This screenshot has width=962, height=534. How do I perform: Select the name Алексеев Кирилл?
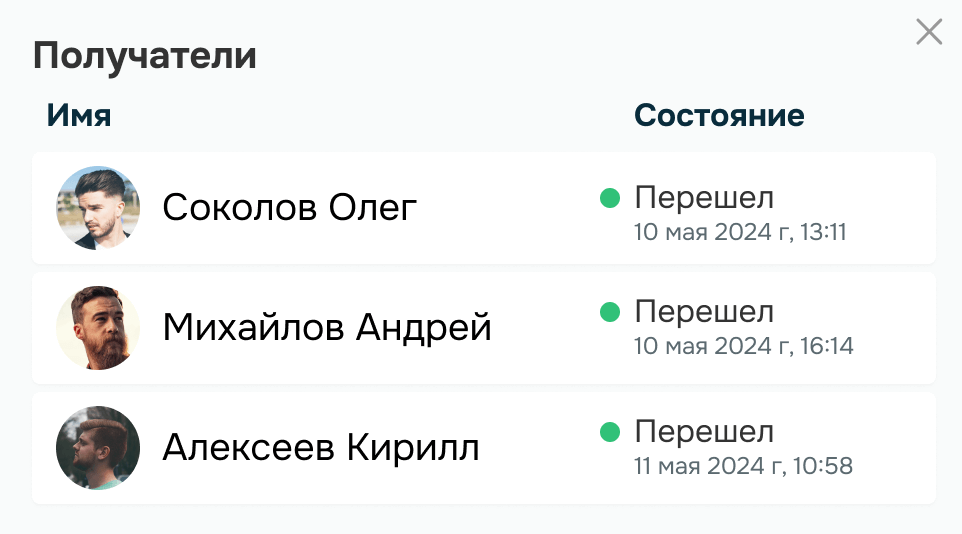click(x=321, y=448)
